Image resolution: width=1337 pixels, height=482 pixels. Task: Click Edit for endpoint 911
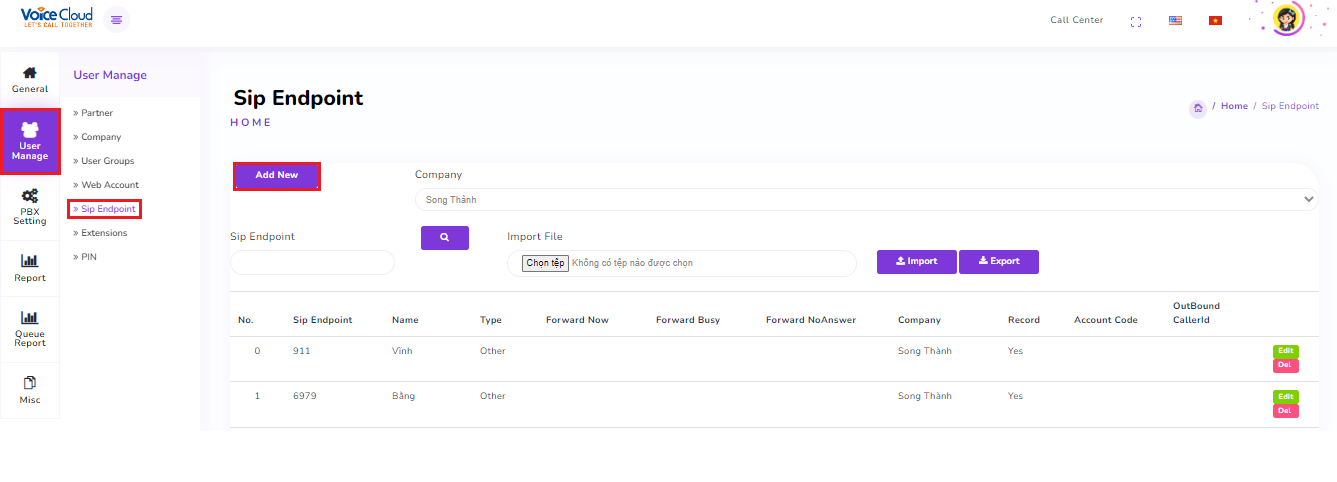point(1285,351)
